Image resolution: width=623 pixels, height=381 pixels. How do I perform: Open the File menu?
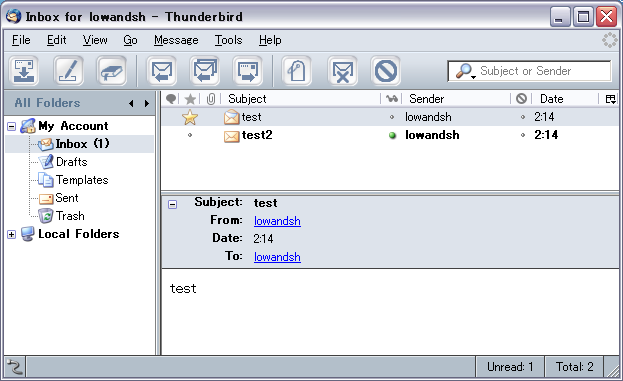pos(21,40)
